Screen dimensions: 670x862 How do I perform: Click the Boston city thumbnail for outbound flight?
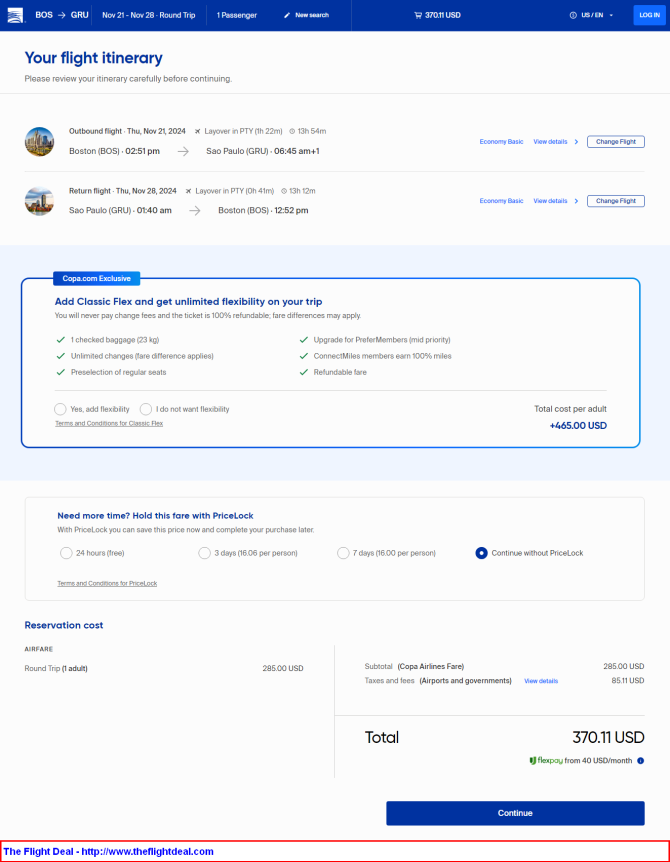(40, 142)
